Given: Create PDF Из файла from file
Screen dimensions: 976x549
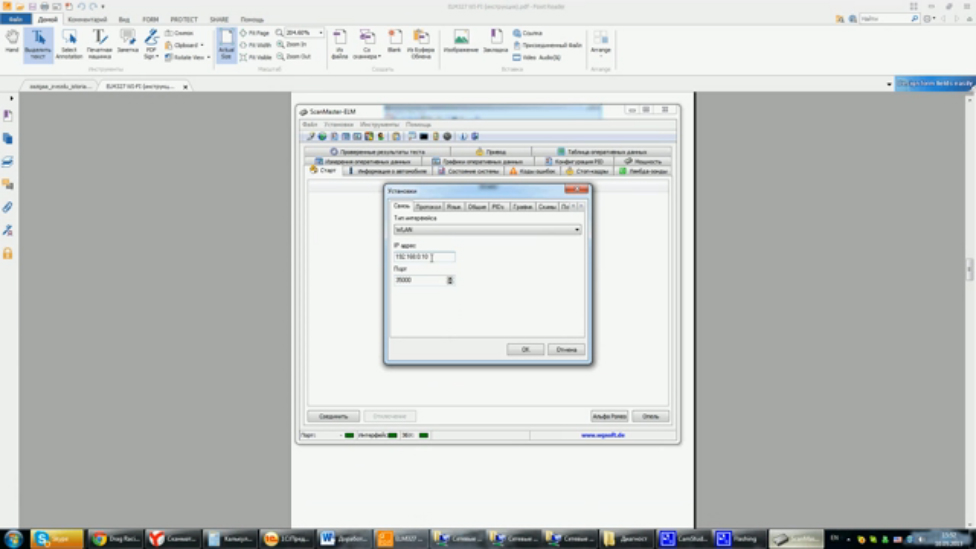Looking at the screenshot, I should coord(340,44).
